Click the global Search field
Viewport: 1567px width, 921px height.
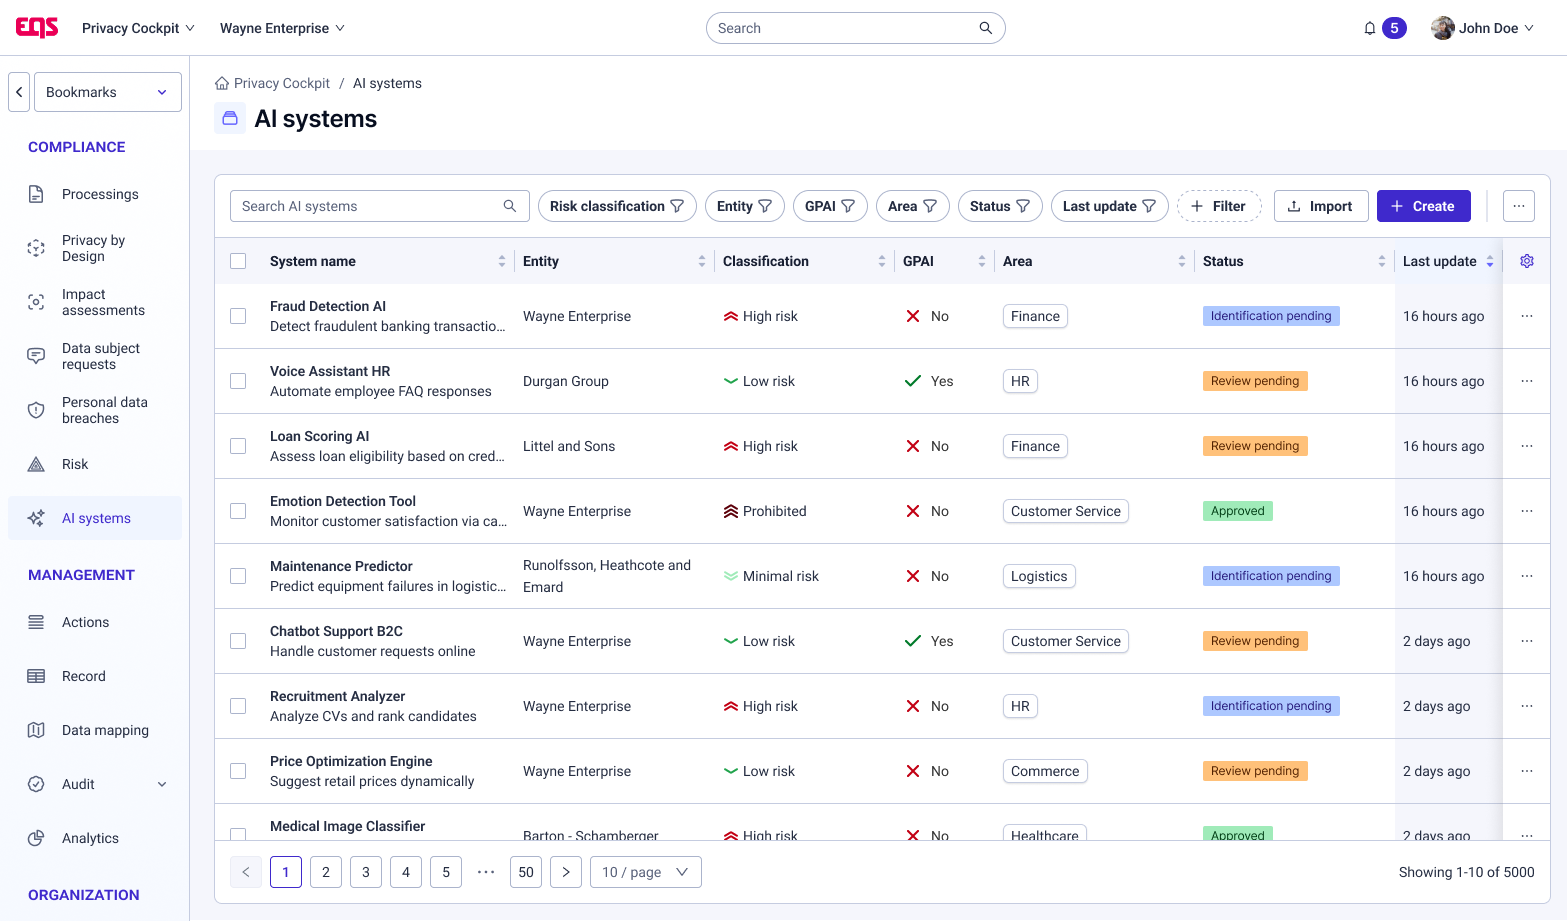[x=856, y=28]
